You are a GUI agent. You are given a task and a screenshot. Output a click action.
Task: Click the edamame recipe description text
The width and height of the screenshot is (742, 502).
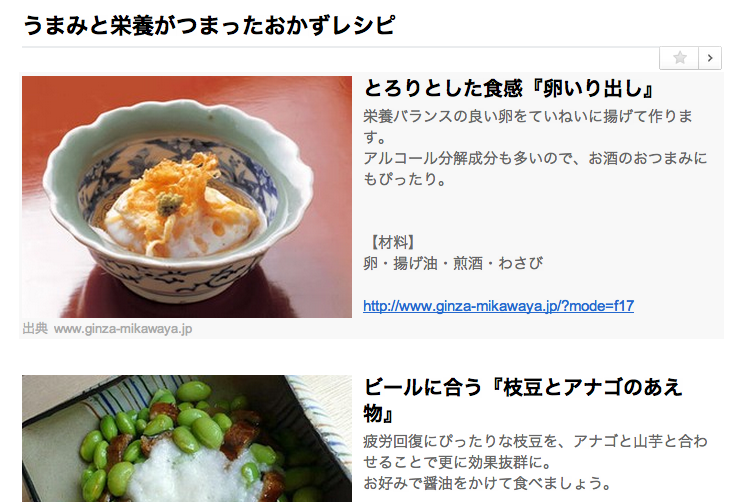pos(535,462)
